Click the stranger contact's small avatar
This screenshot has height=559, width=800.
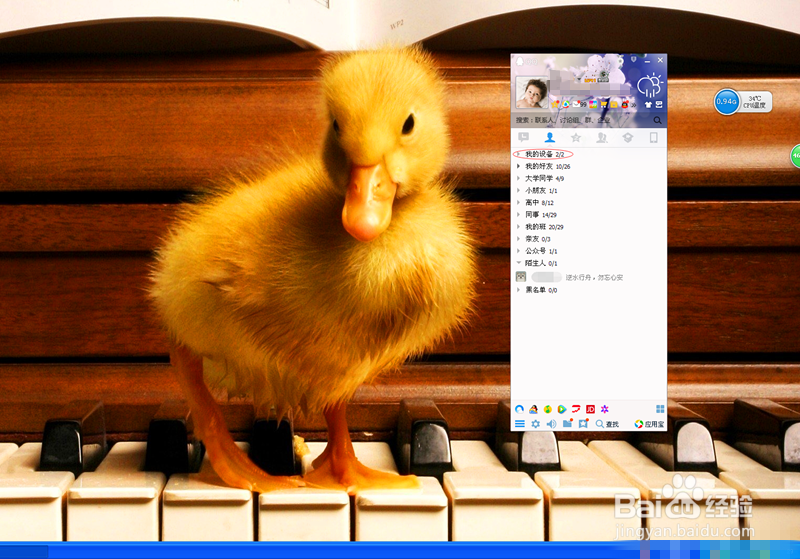521,277
